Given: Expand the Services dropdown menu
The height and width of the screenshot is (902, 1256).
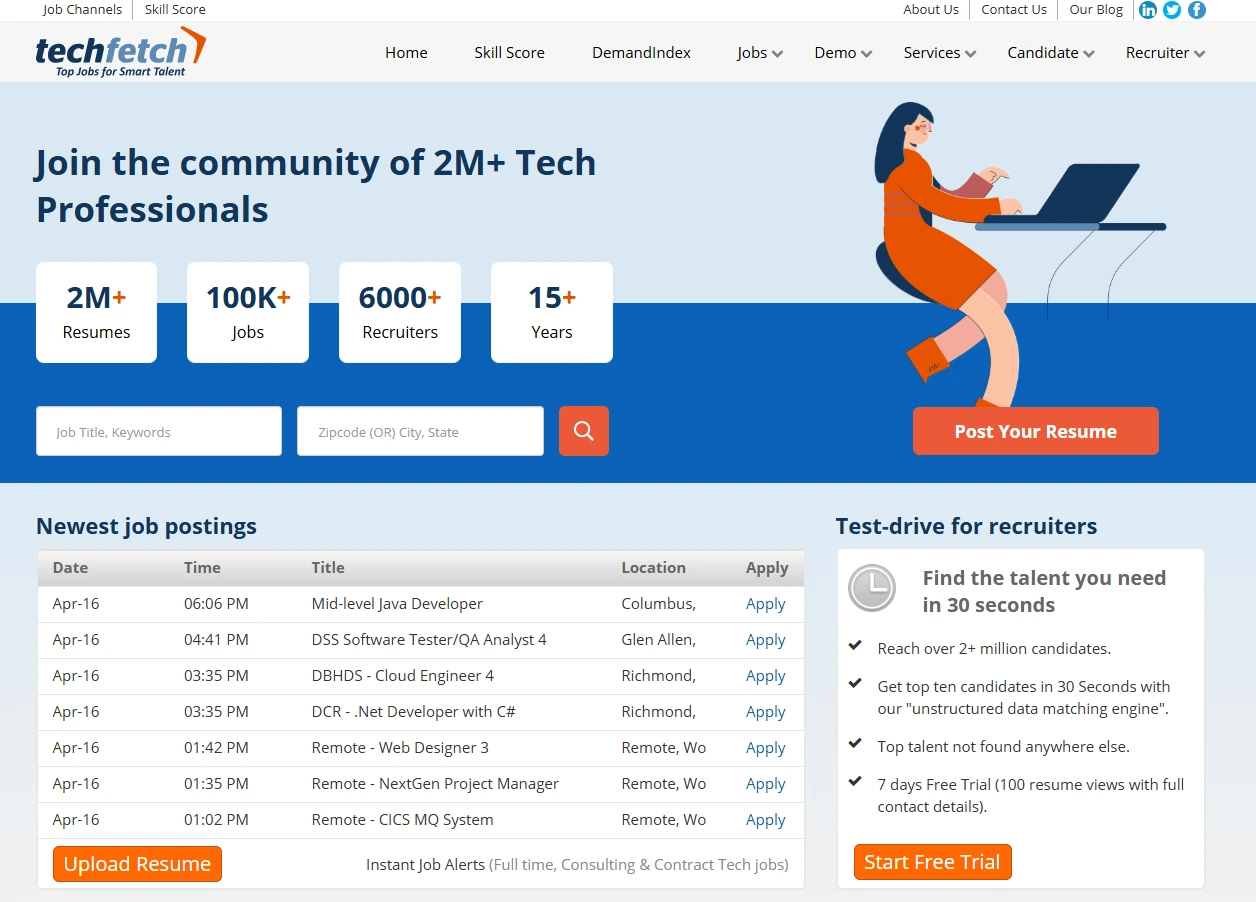Looking at the screenshot, I should click(x=940, y=53).
